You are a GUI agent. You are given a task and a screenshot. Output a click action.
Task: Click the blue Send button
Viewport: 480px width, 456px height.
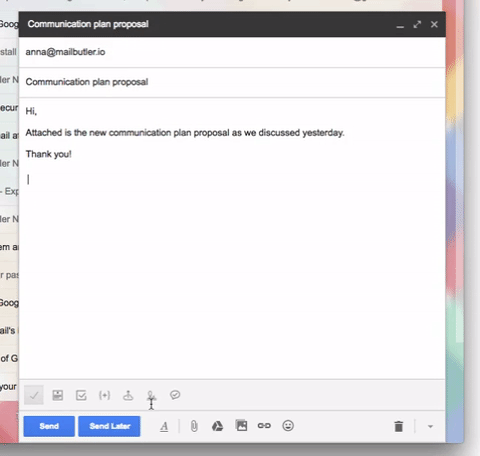tap(49, 426)
